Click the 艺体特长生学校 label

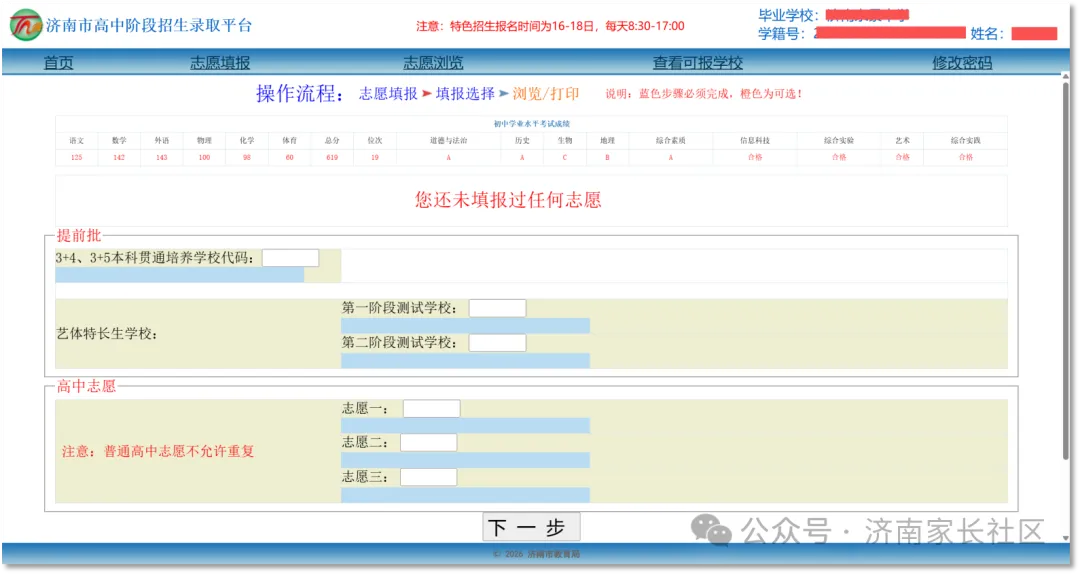tap(107, 334)
